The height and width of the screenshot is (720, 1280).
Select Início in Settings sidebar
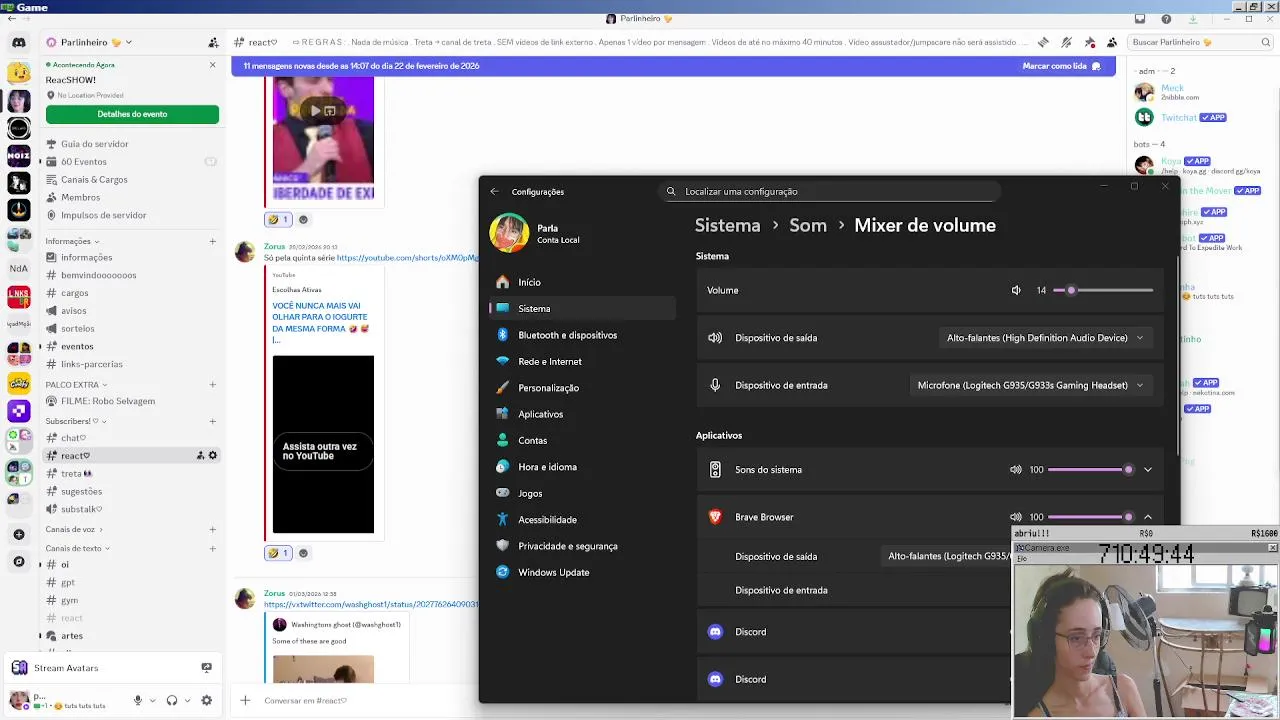582,282
